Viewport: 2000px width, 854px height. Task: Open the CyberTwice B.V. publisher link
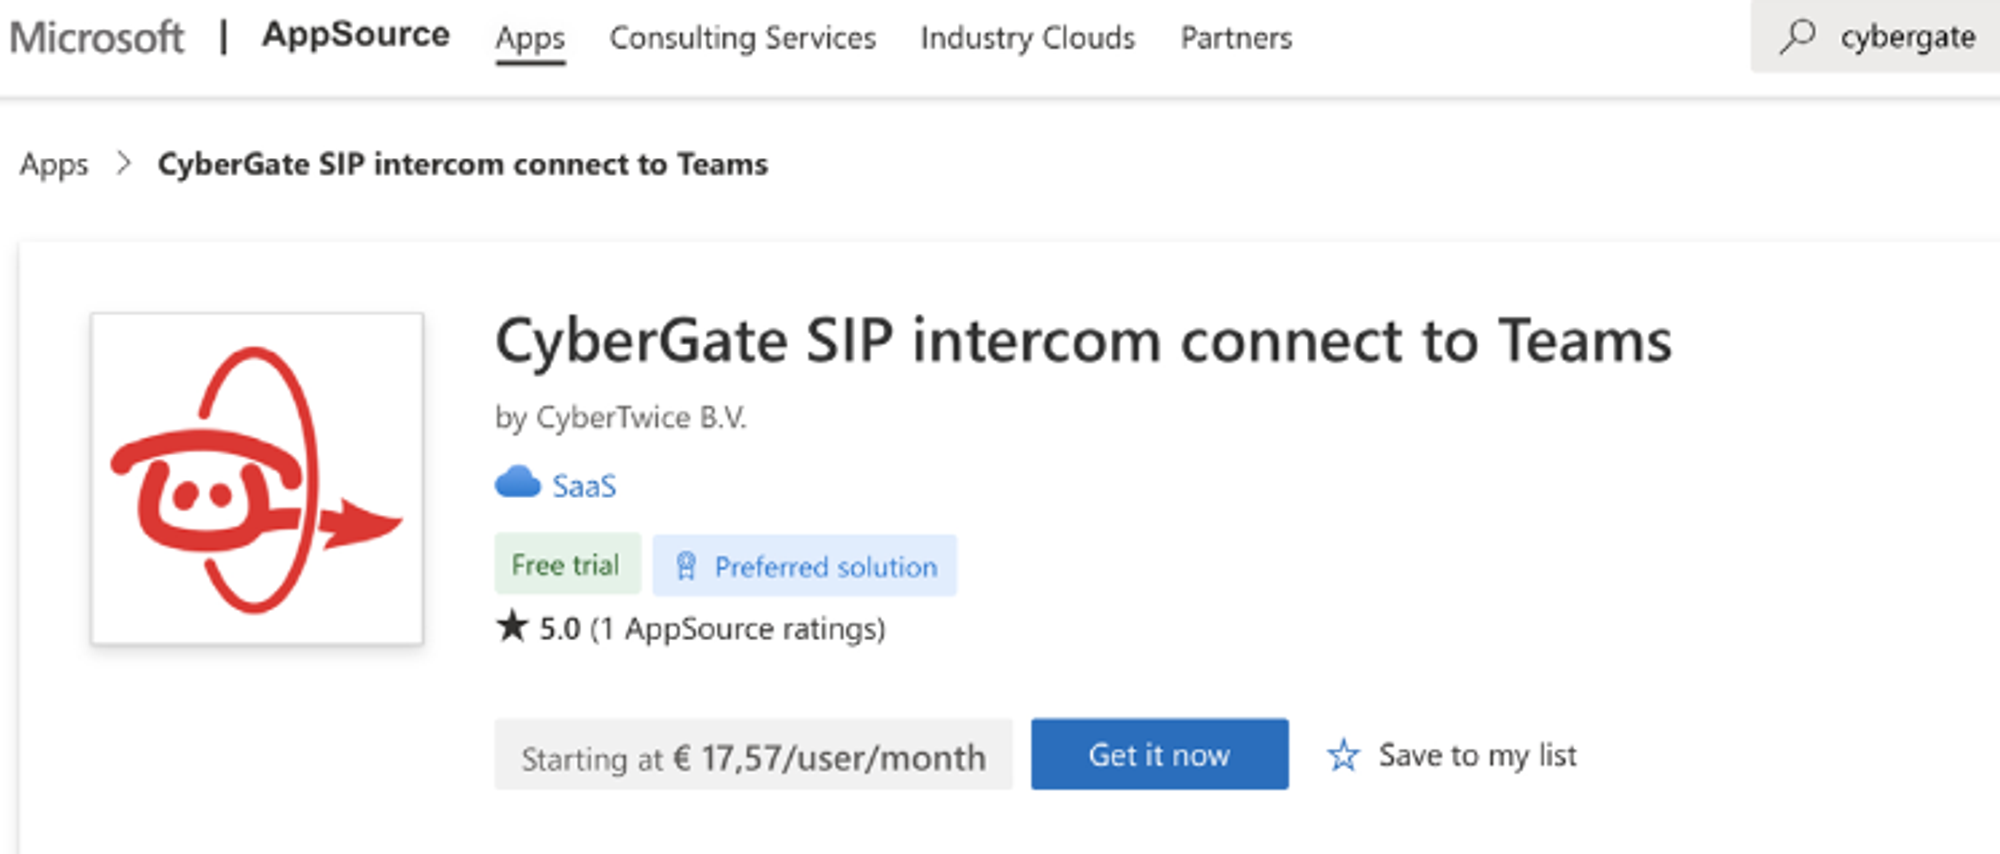pyautogui.click(x=641, y=417)
